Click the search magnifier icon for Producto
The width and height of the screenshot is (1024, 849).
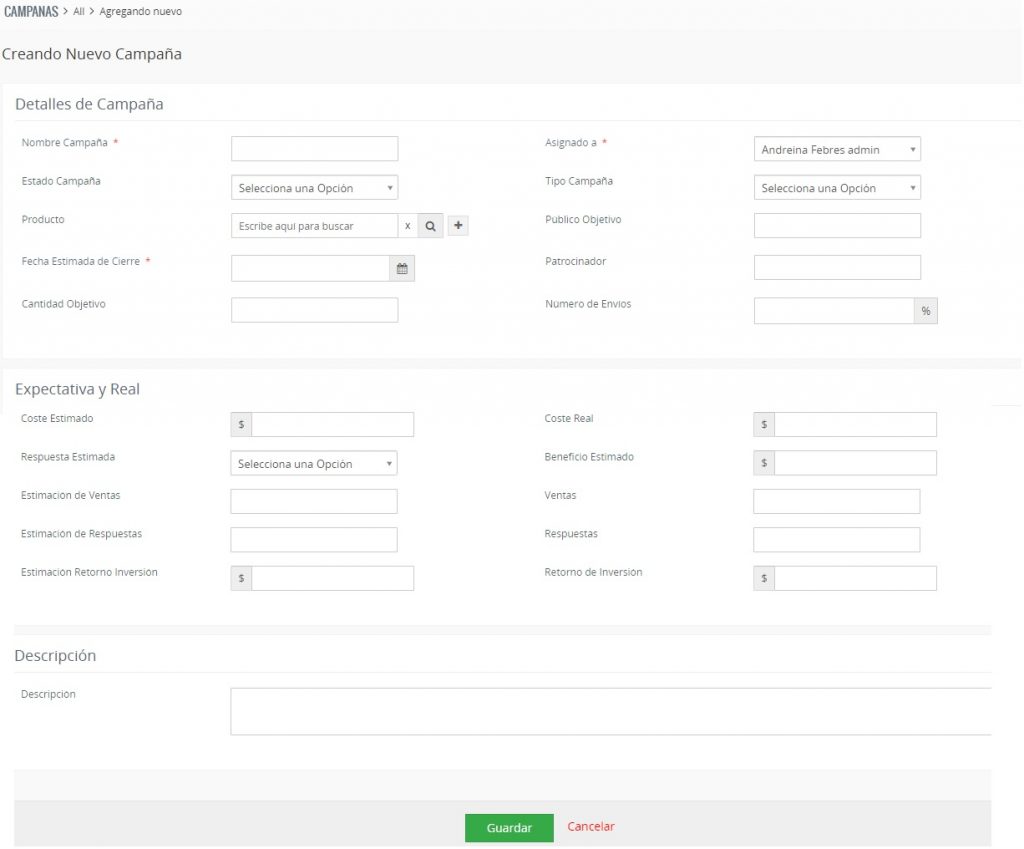430,226
